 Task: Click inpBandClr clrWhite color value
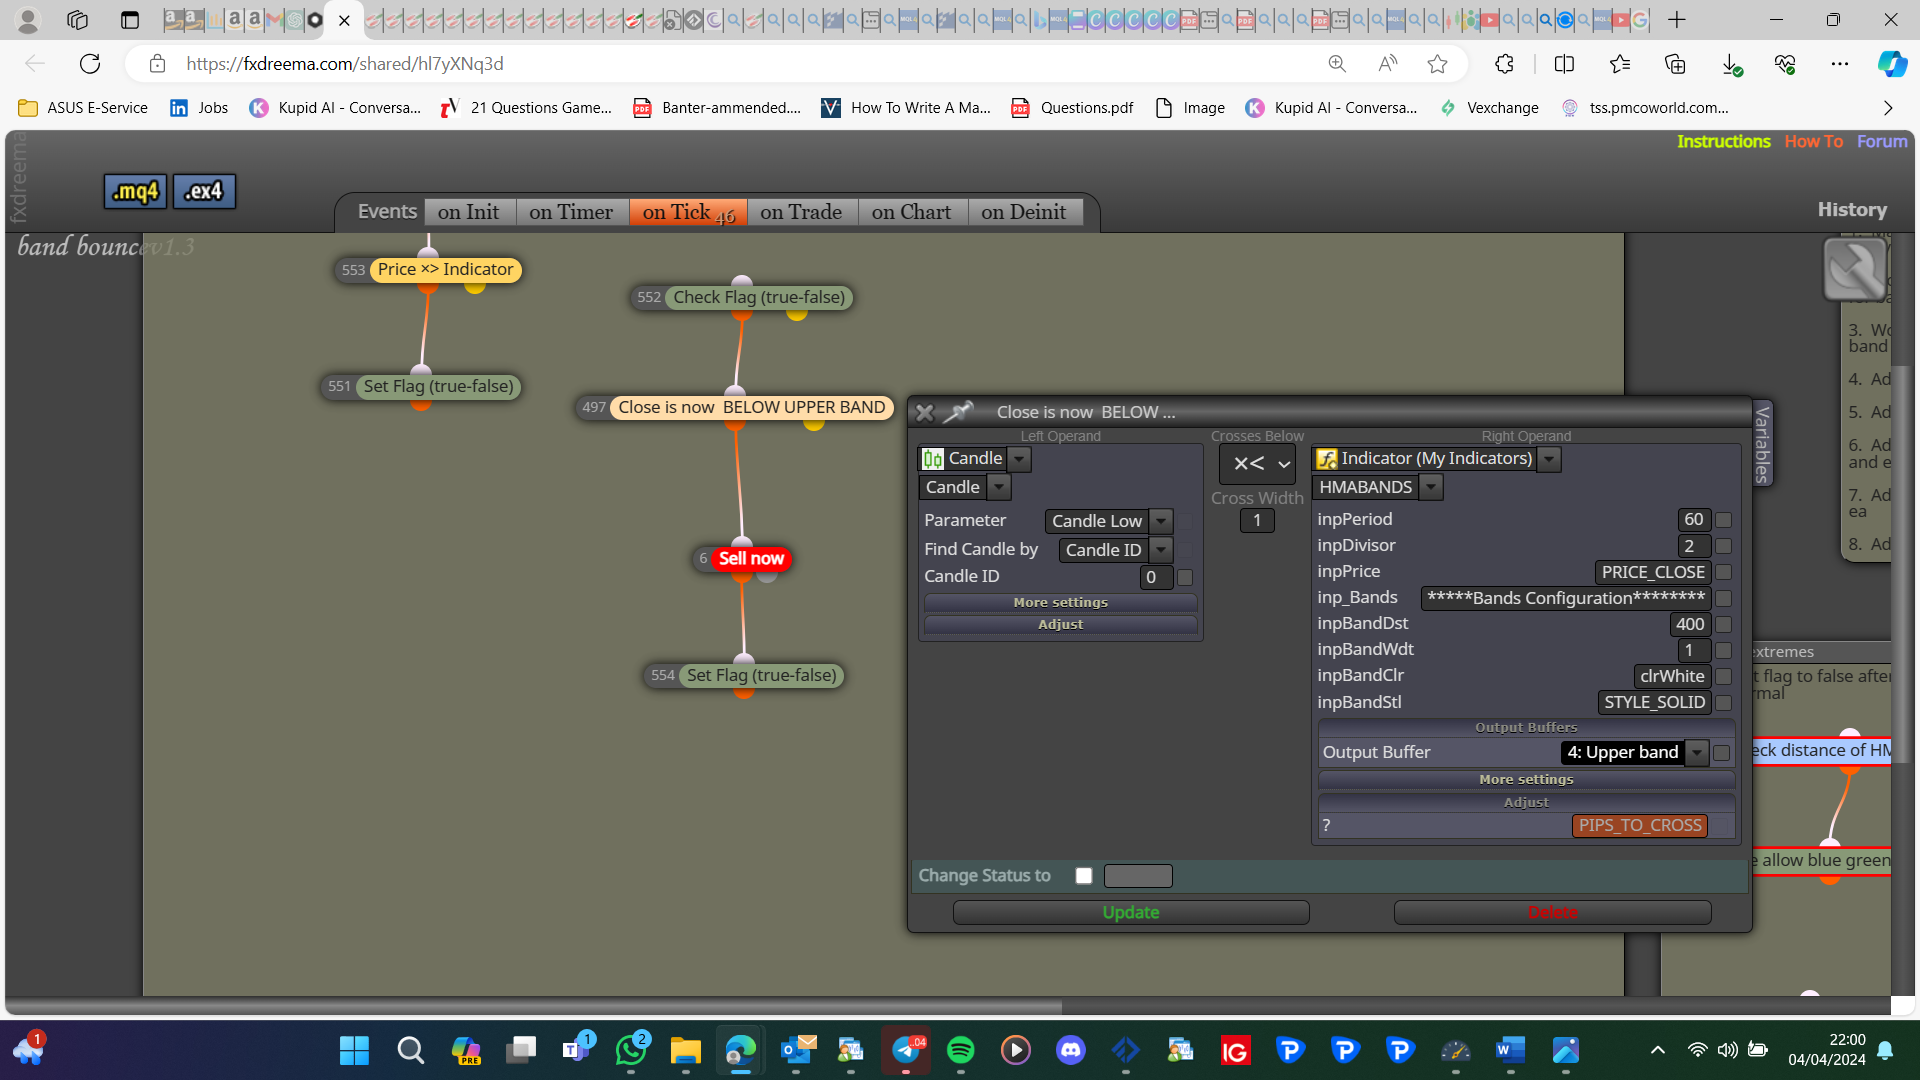[x=1672, y=676]
